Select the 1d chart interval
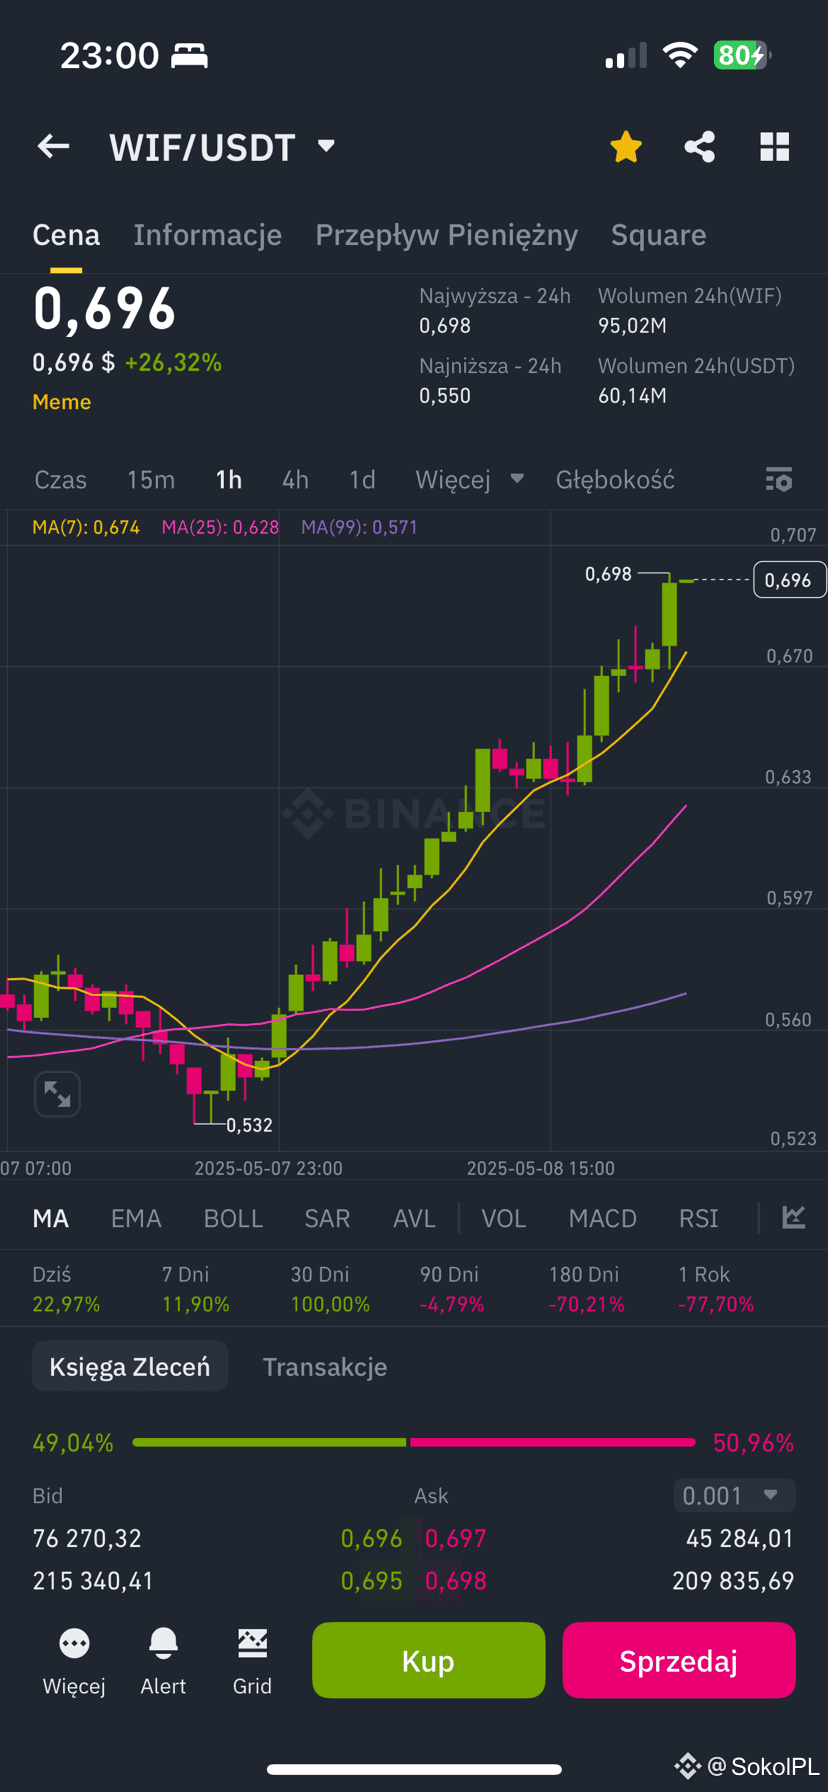This screenshot has width=828, height=1792. pyautogui.click(x=363, y=480)
